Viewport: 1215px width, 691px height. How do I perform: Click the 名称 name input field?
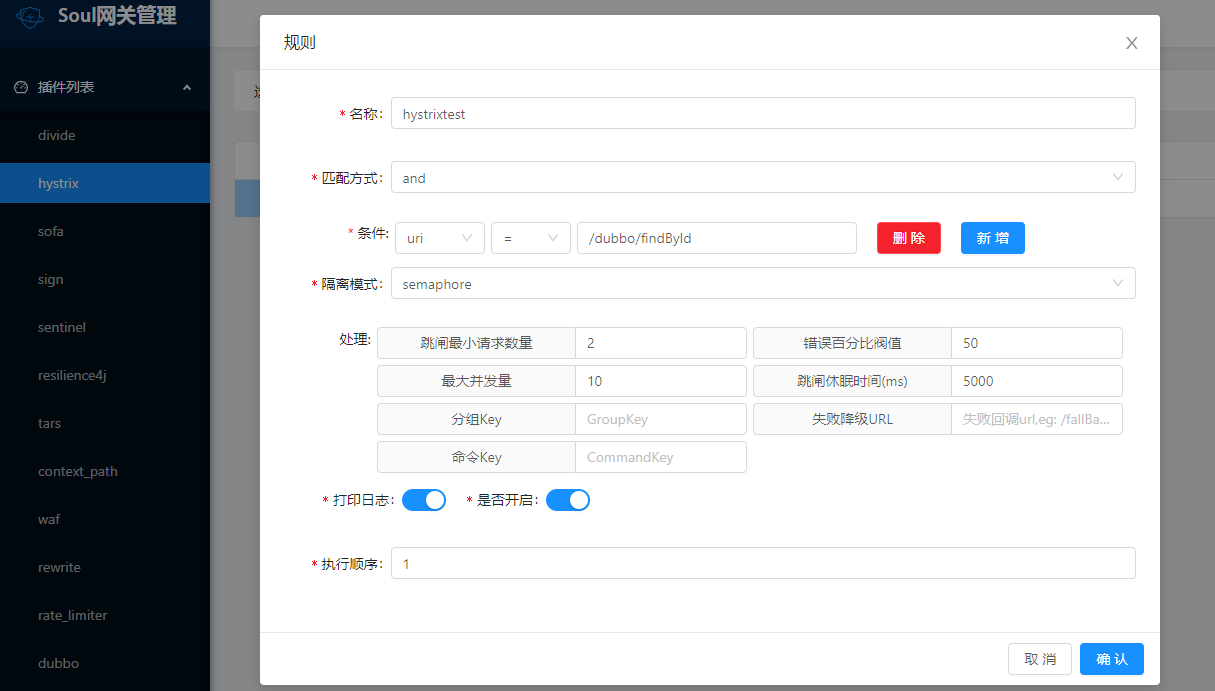[762, 113]
